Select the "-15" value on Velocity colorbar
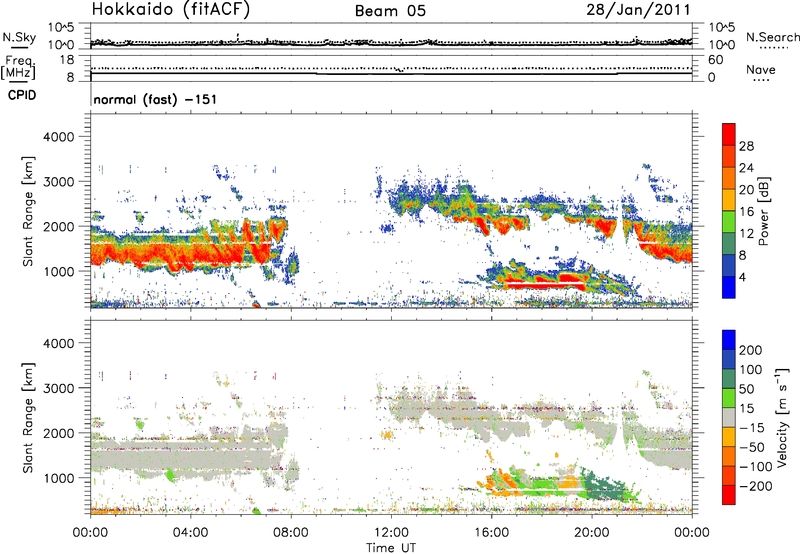The height and width of the screenshot is (554, 800). pos(751,428)
